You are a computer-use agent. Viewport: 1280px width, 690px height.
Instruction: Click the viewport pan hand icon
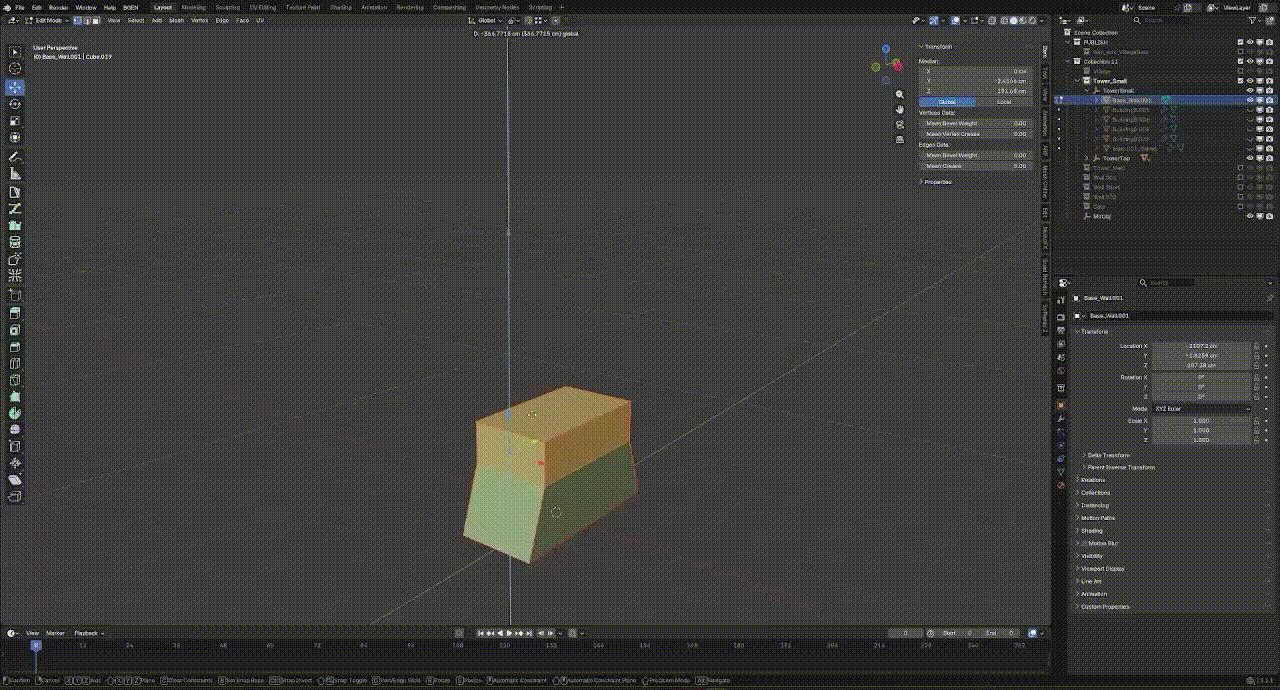(x=899, y=109)
